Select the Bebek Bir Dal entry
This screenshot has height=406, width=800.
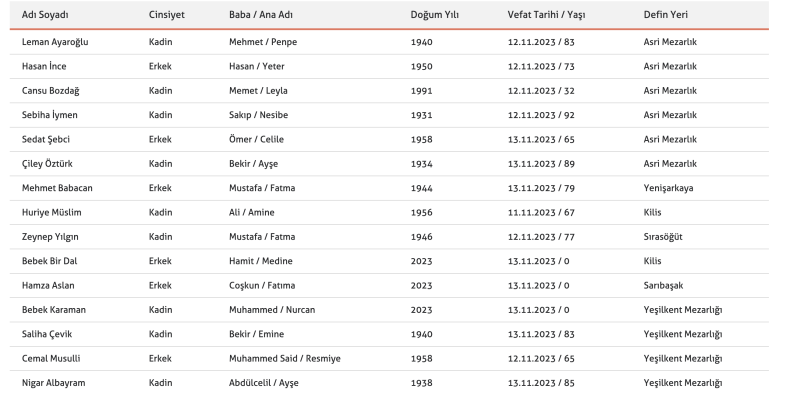coord(49,261)
